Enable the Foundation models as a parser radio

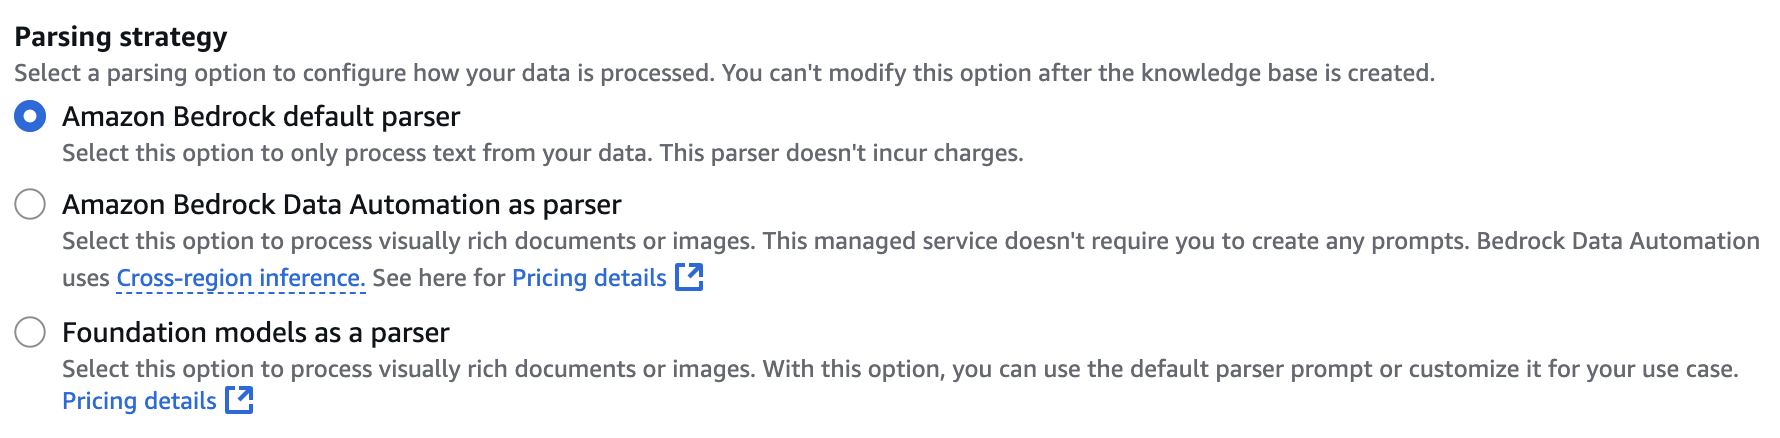tap(30, 333)
